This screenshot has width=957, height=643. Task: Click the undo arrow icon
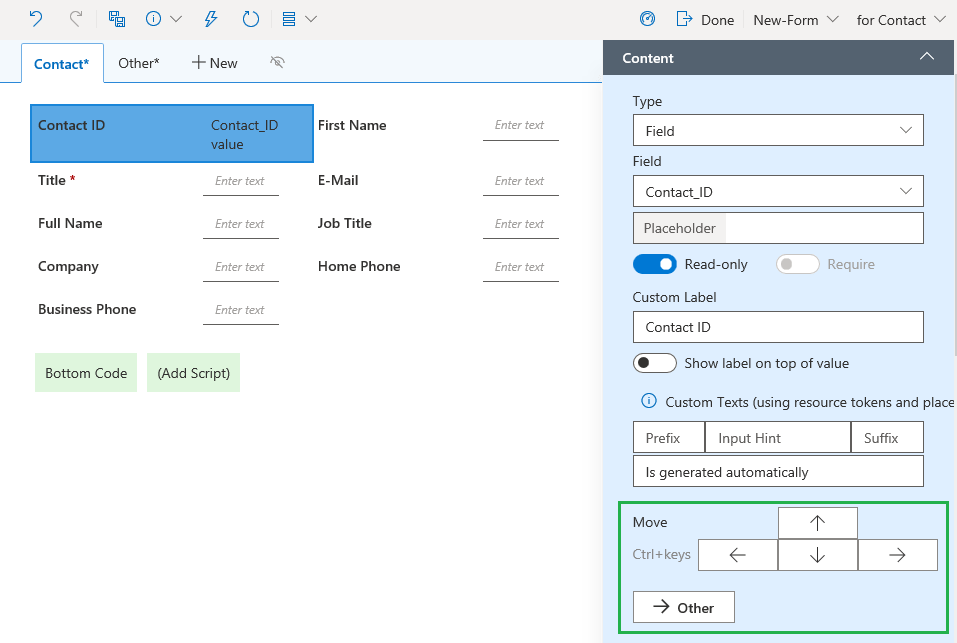36,19
